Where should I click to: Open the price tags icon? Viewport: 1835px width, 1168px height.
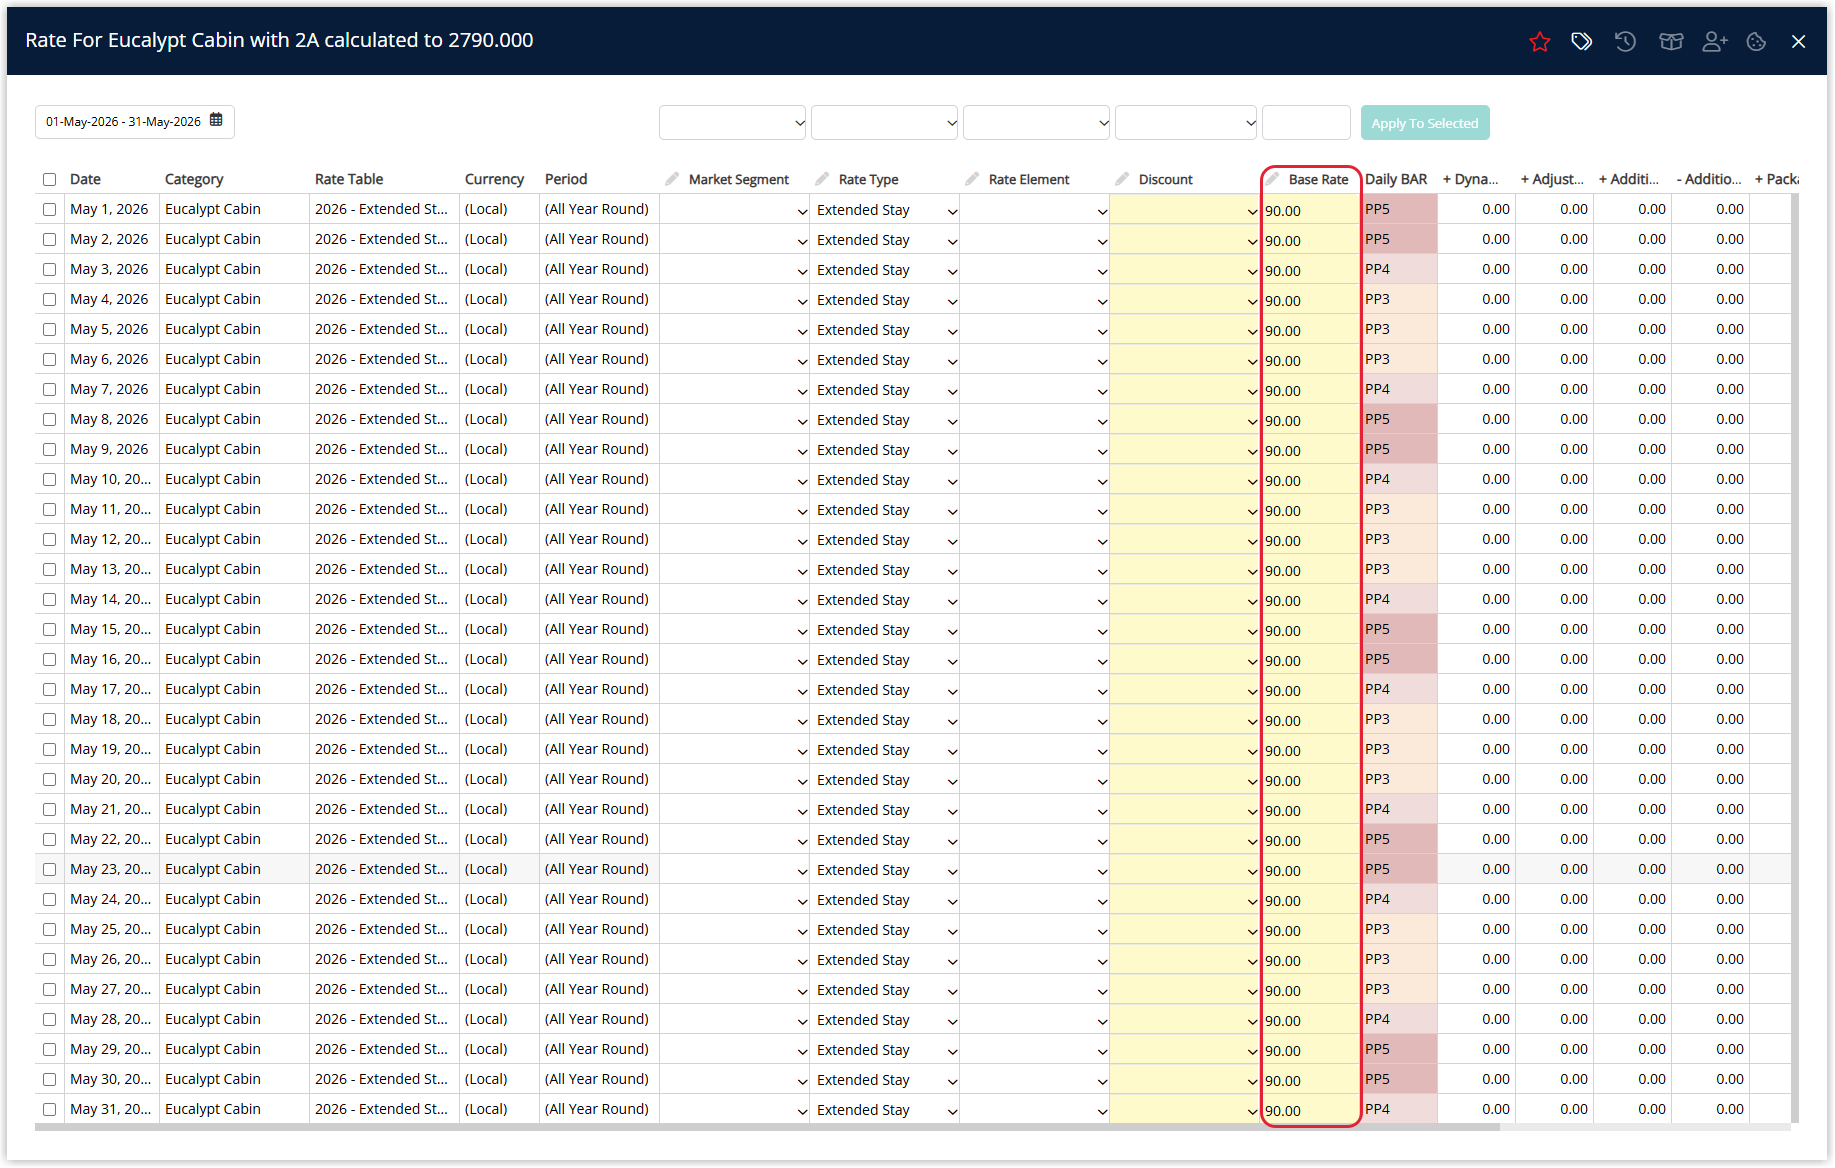click(1582, 41)
